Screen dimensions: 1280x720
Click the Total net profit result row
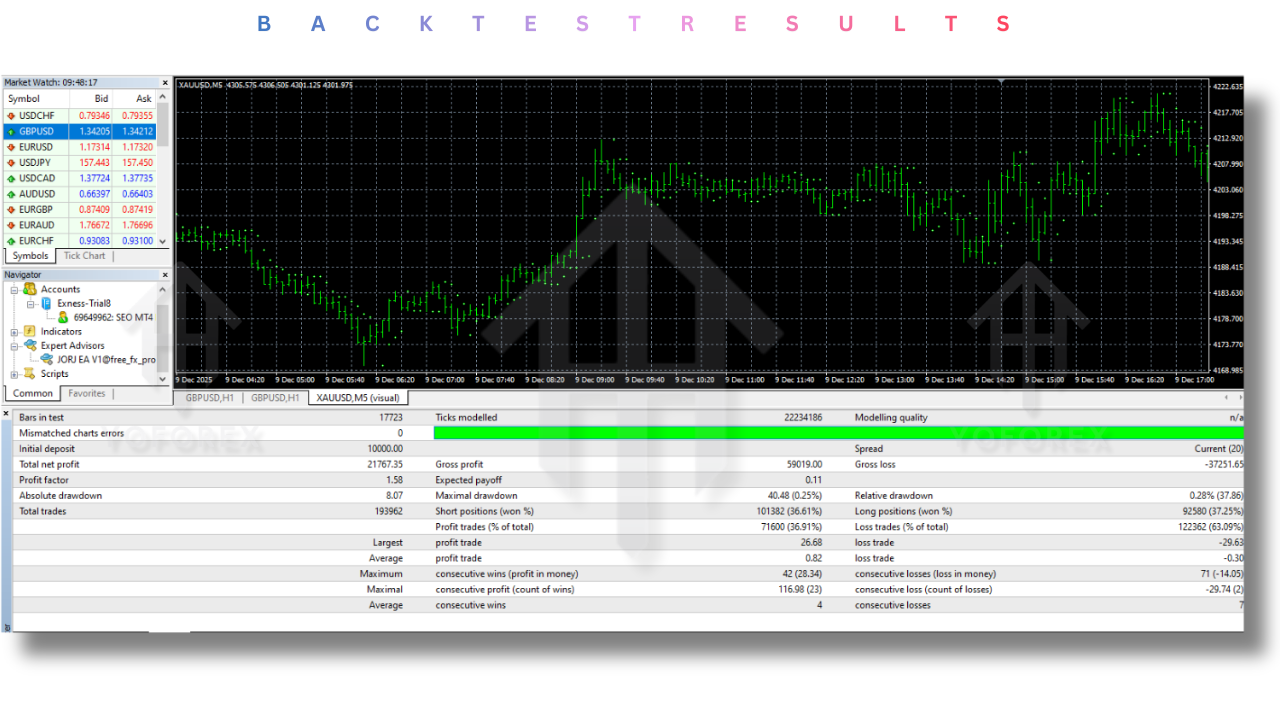[60, 464]
